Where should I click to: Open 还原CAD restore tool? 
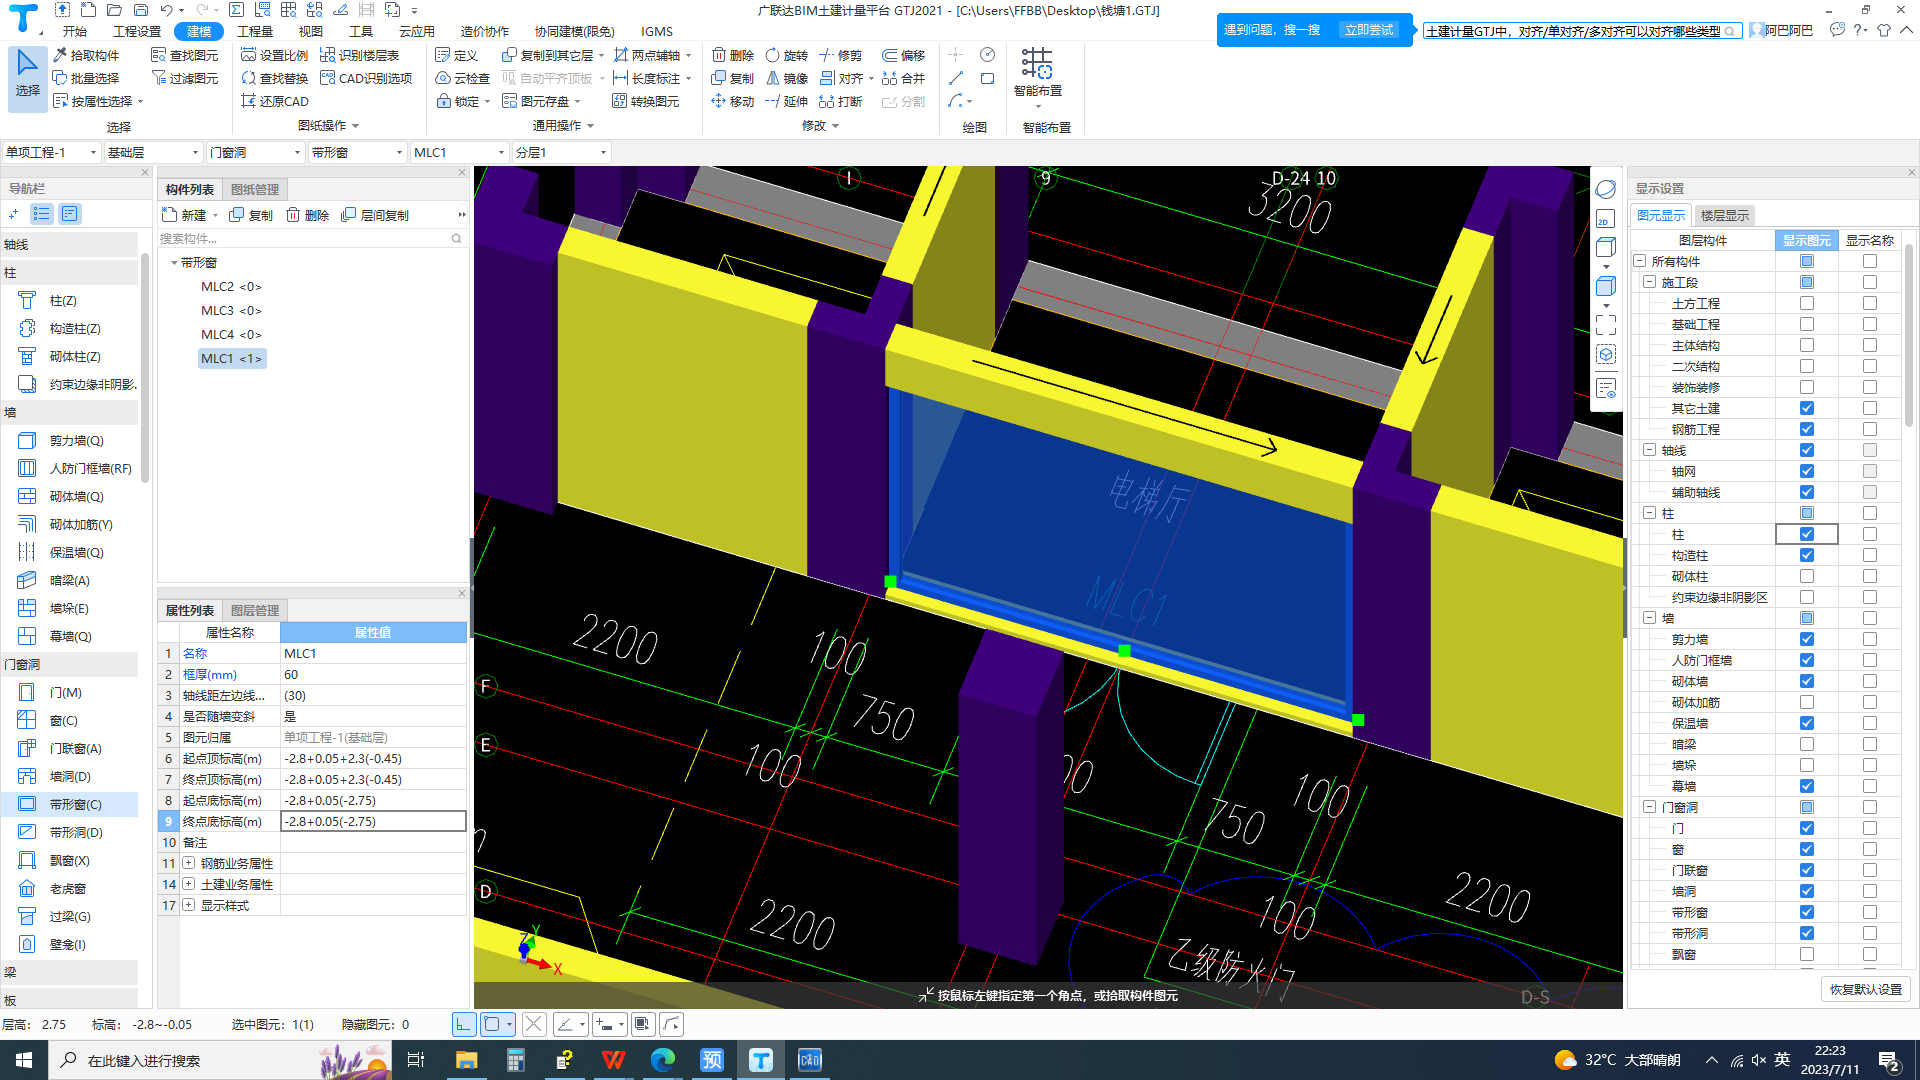click(x=275, y=101)
